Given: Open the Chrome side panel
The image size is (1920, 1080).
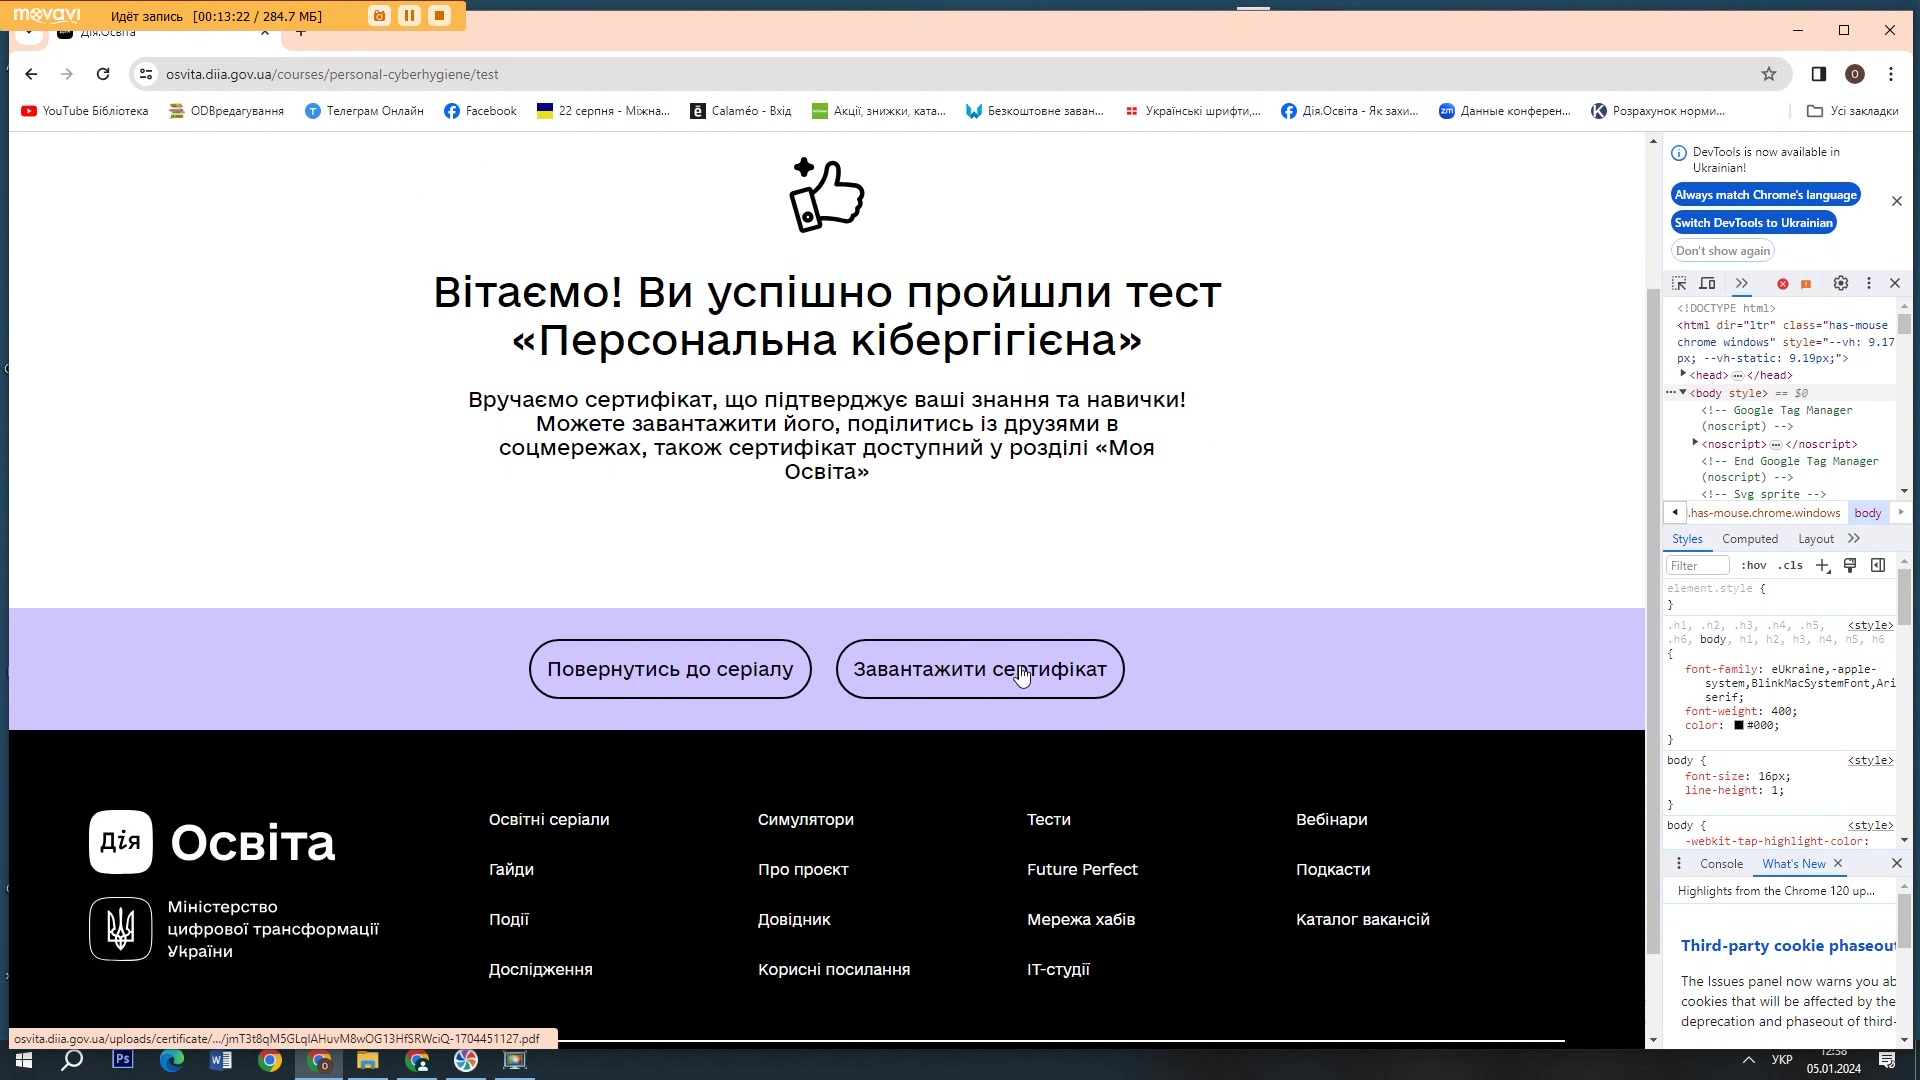Looking at the screenshot, I should coord(1819,74).
